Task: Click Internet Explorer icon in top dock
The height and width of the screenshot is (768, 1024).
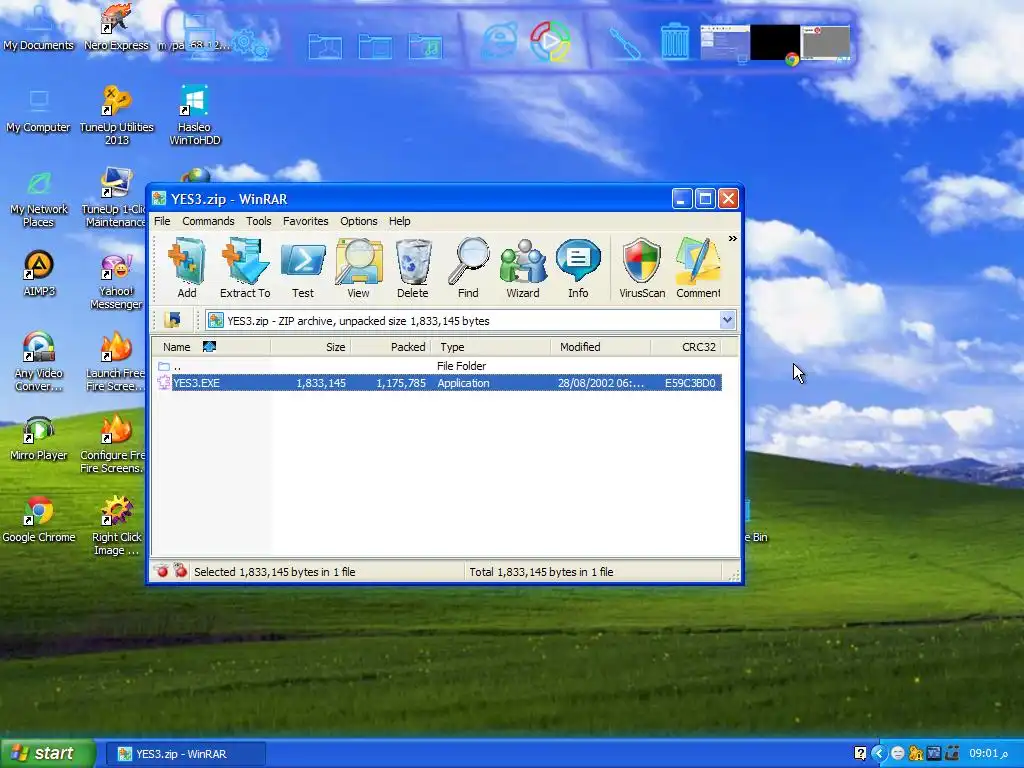Action: pyautogui.click(x=500, y=42)
